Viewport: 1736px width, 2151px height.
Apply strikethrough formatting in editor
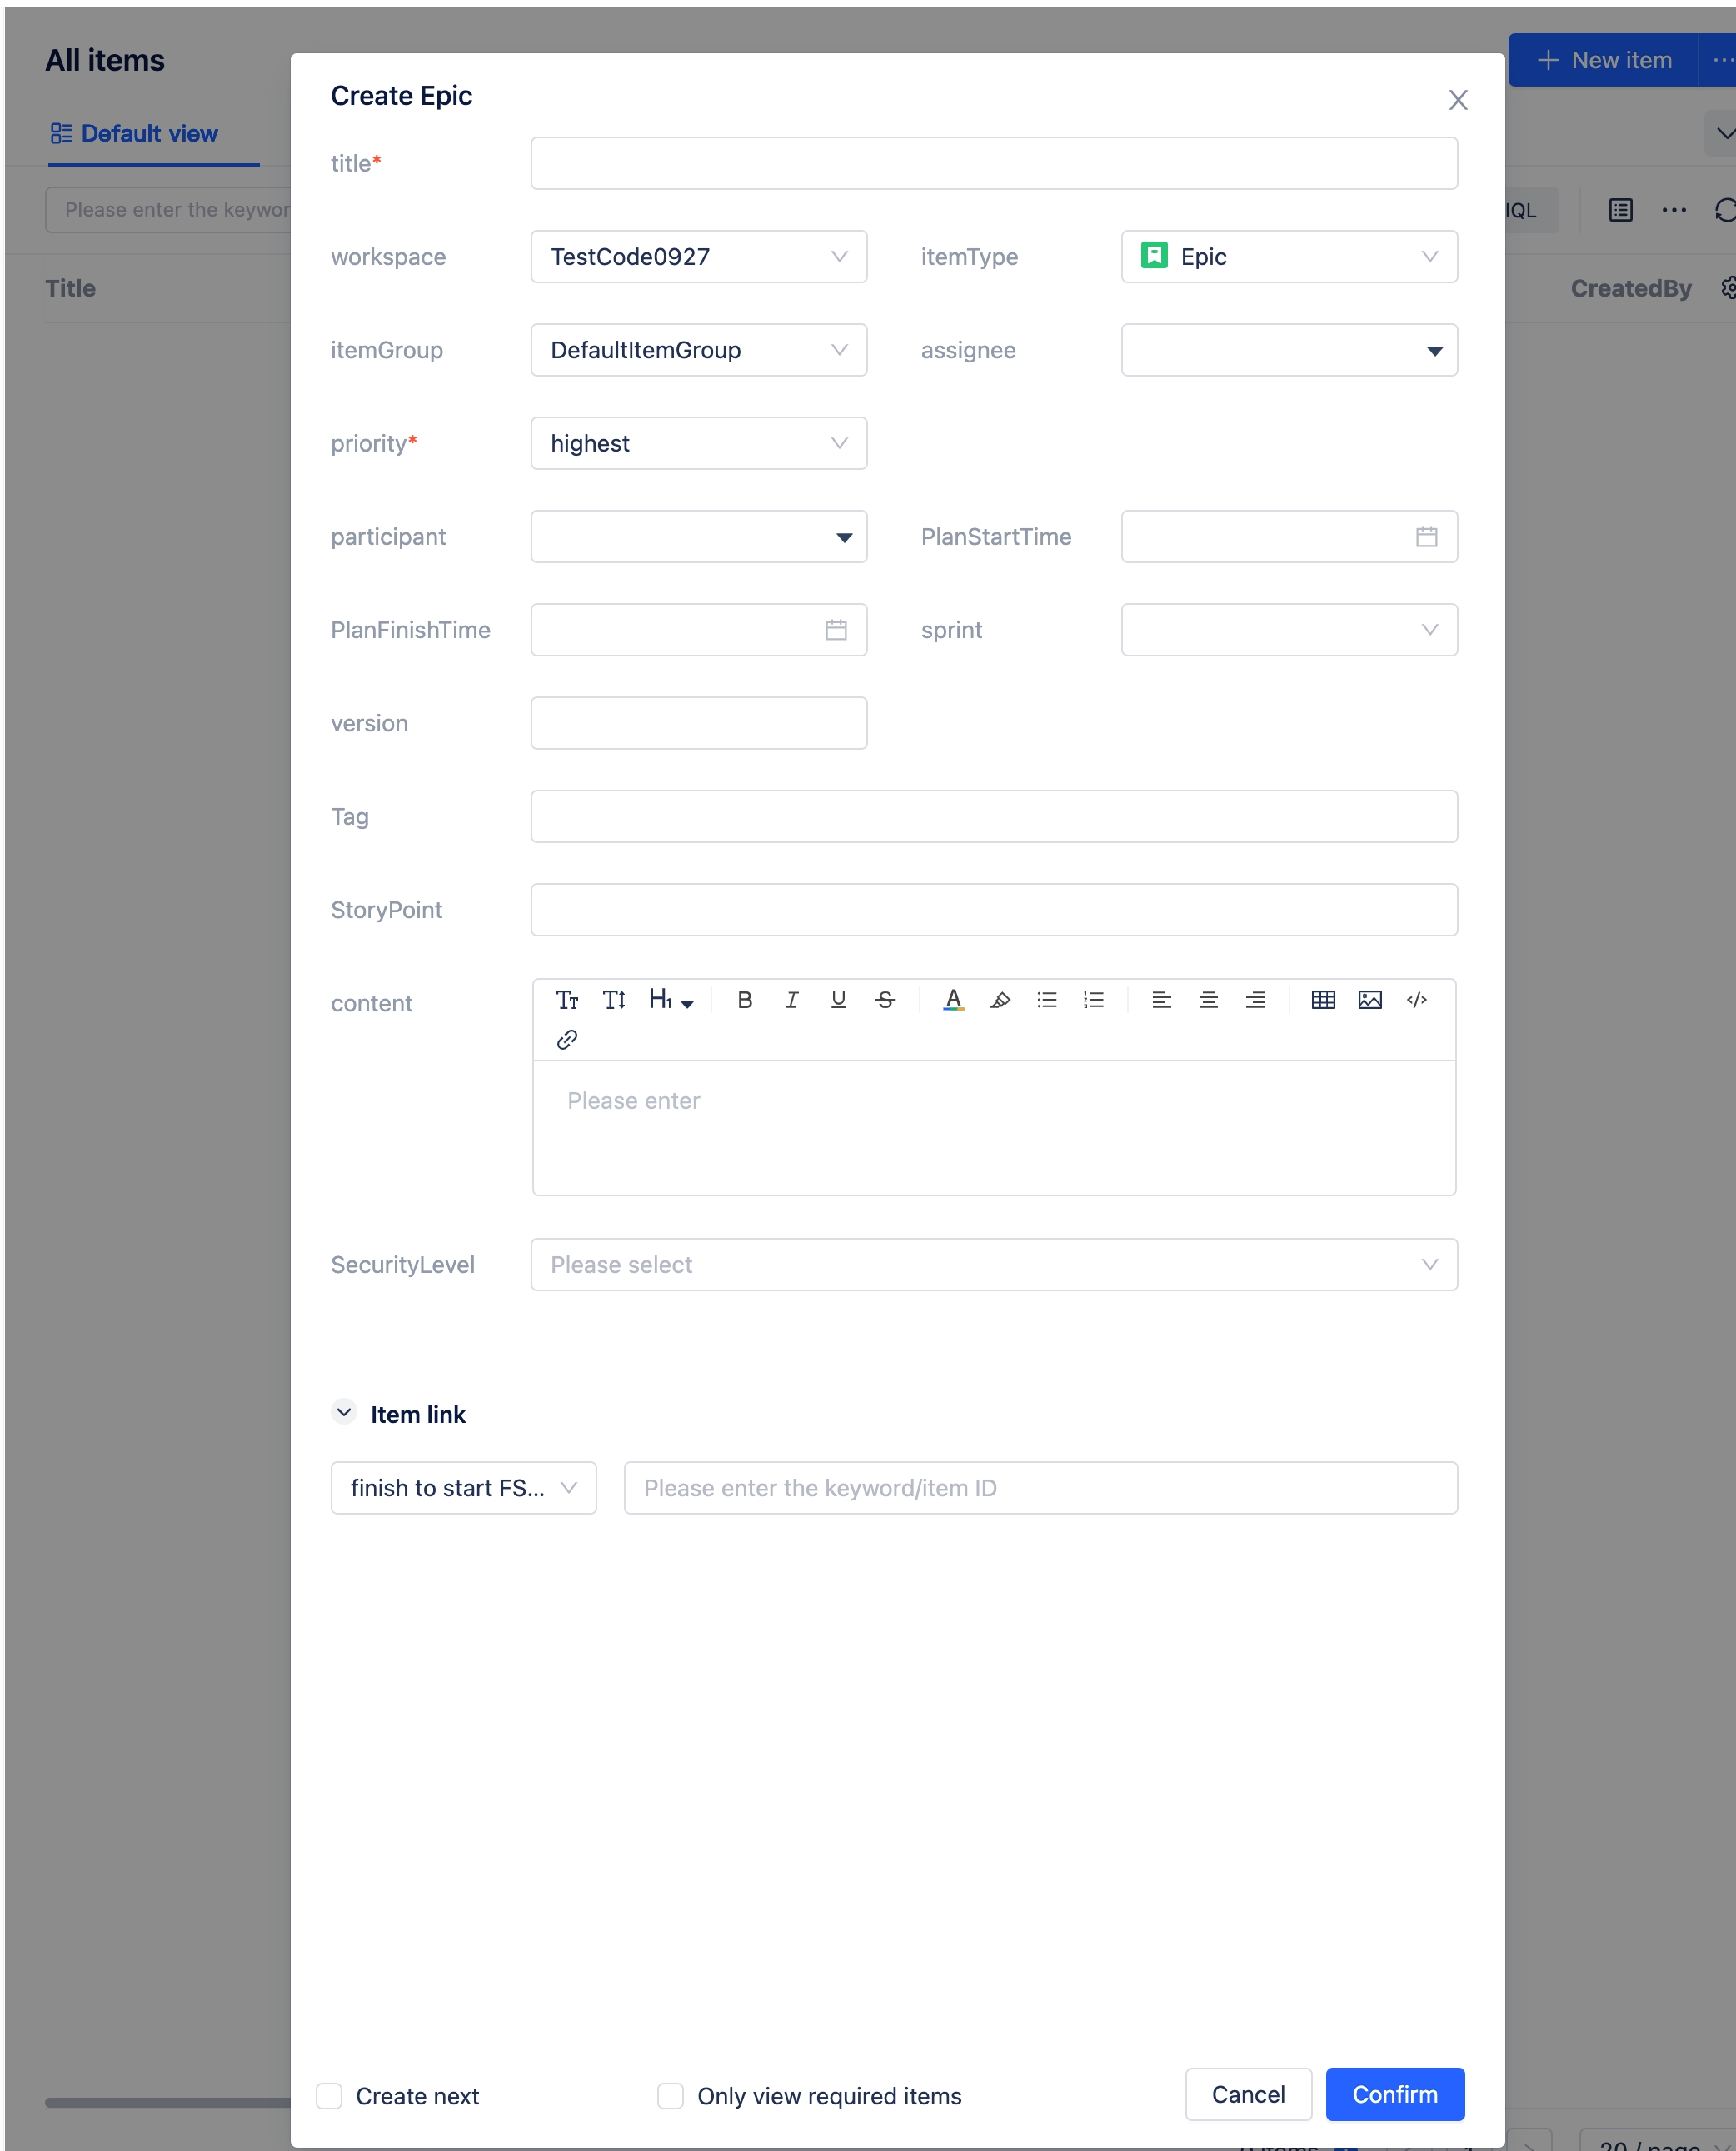[x=885, y=999]
